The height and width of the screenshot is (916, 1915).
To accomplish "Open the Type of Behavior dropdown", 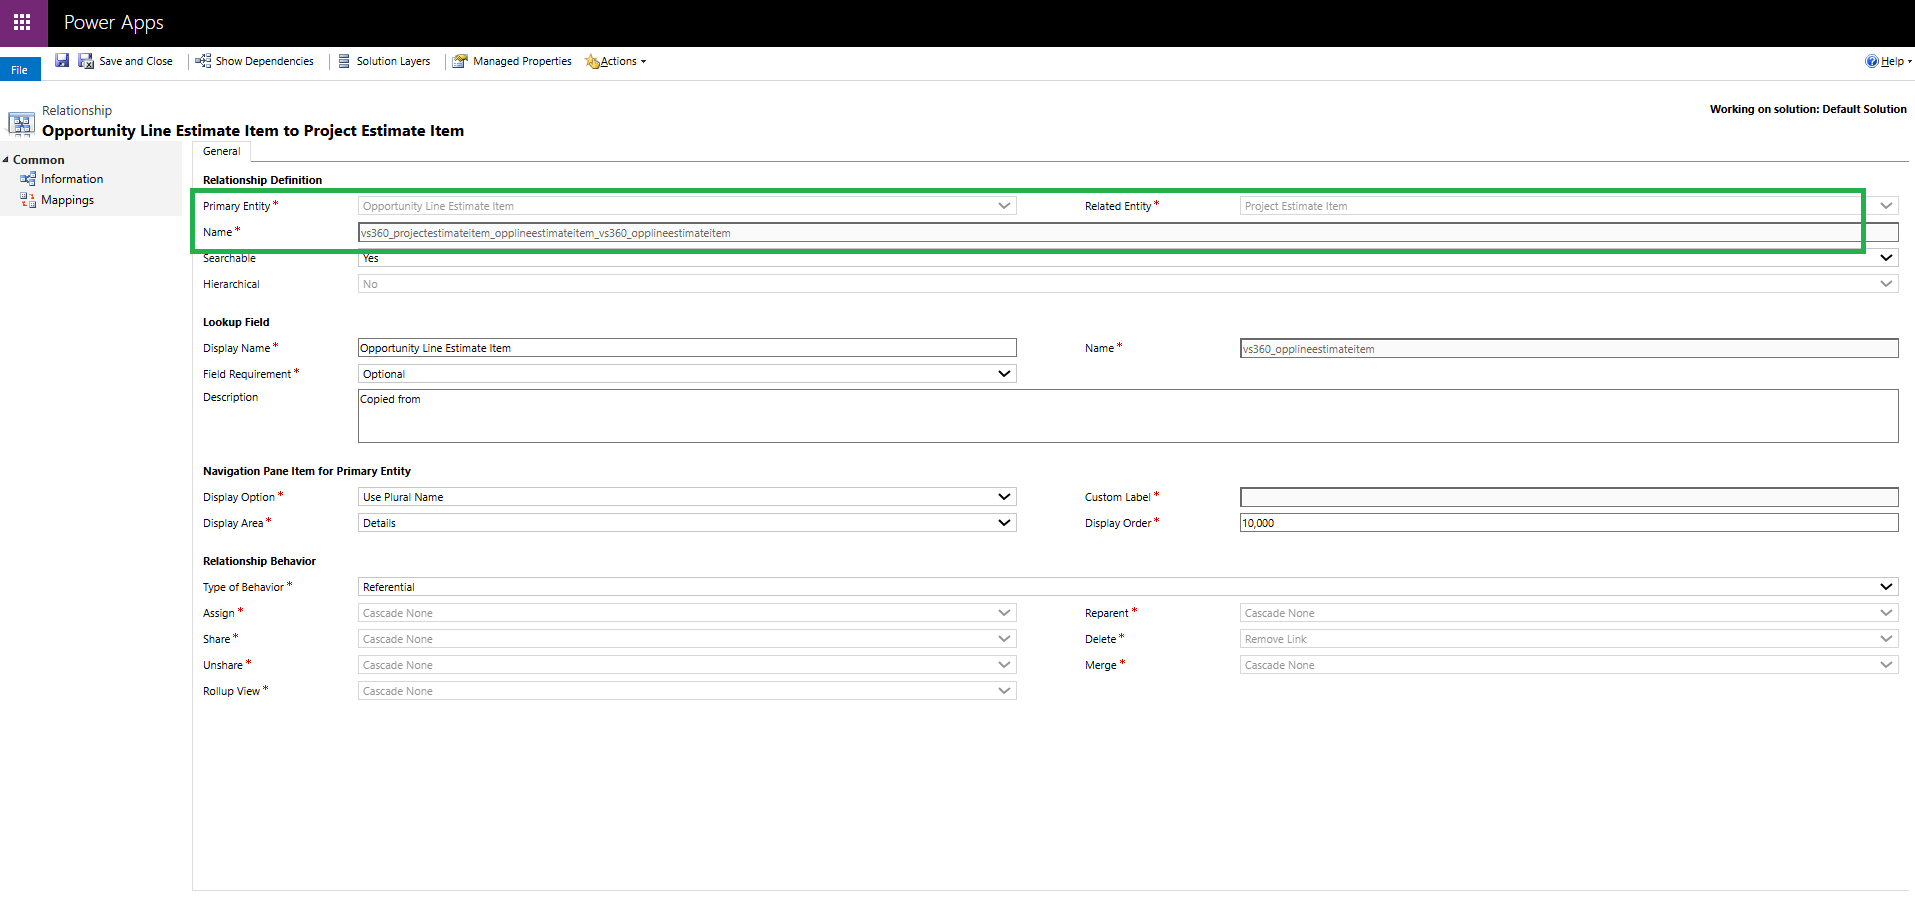I will click(x=1128, y=587).
